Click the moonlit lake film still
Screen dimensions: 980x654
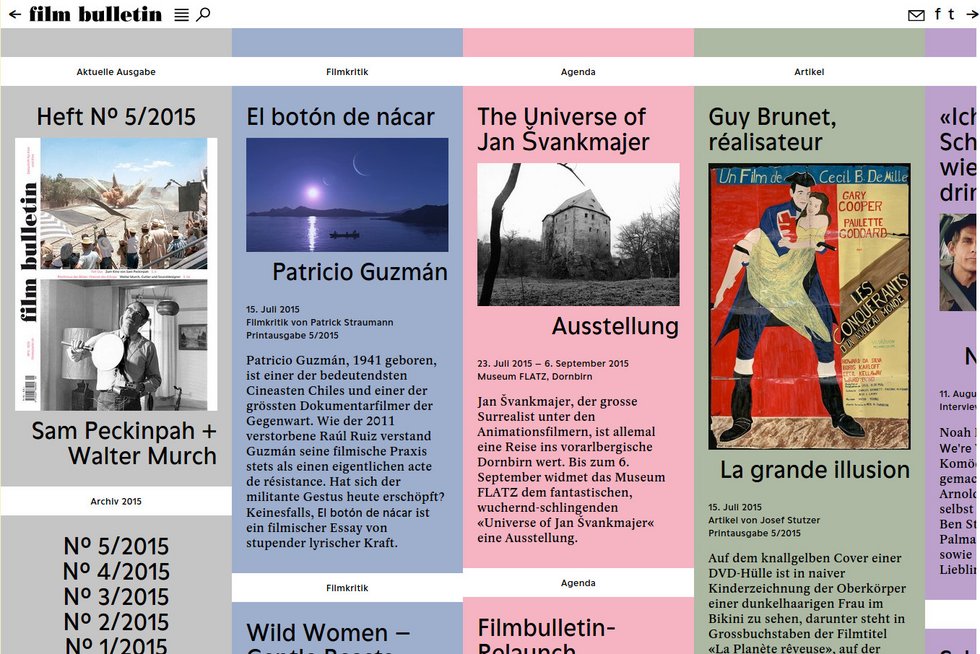point(347,195)
